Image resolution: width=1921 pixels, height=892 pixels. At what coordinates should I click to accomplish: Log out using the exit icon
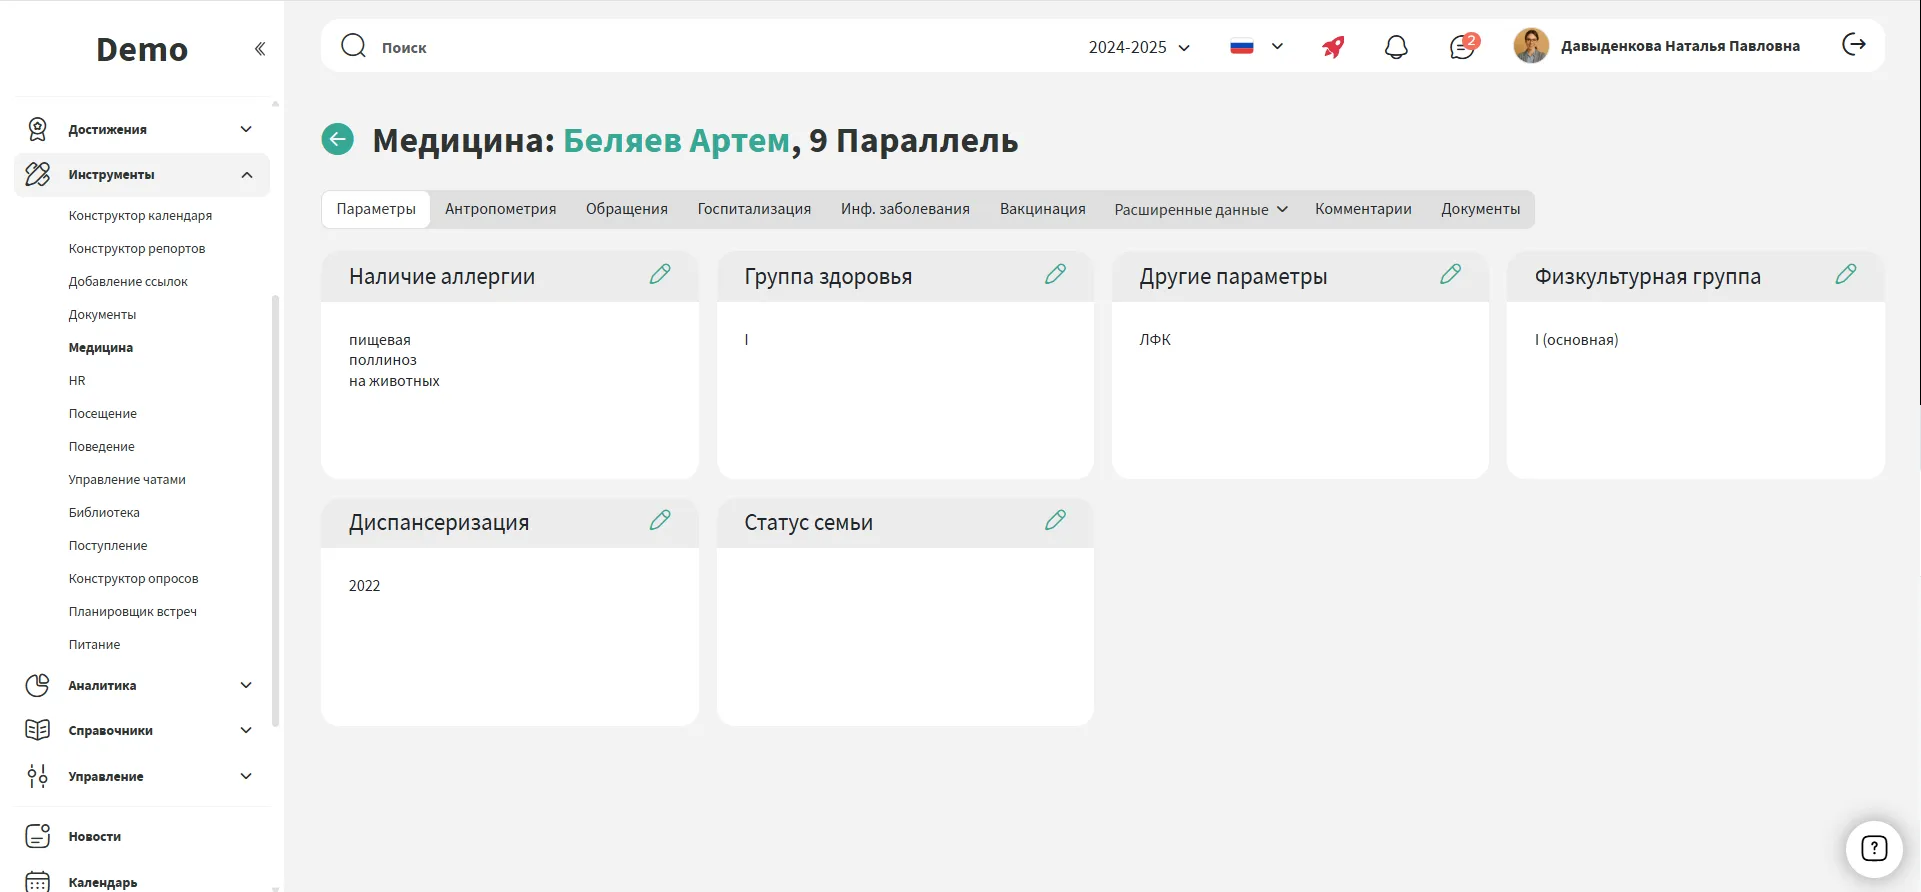[x=1854, y=45]
